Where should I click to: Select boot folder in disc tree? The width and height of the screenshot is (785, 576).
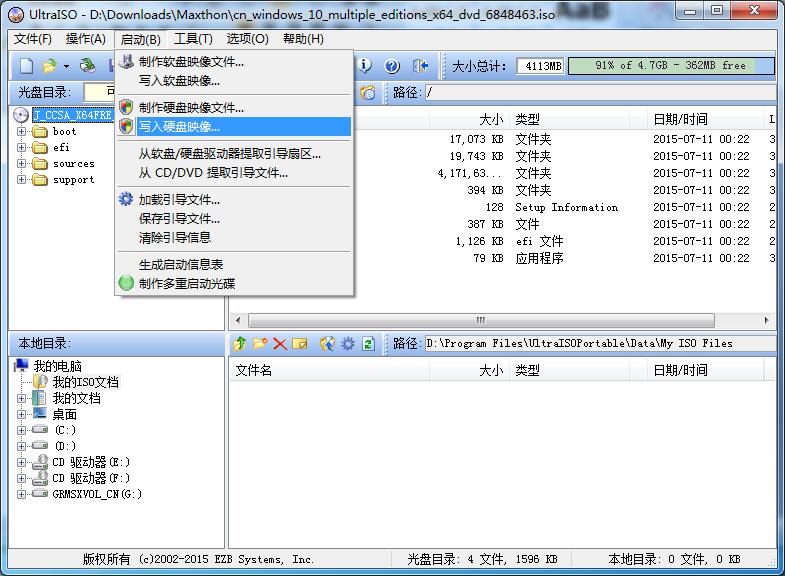[65, 132]
